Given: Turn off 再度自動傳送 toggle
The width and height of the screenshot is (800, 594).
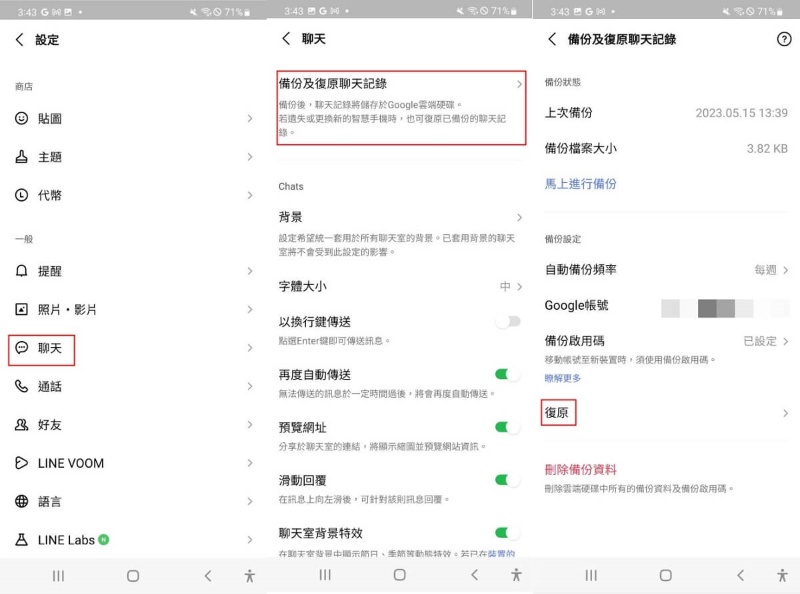Looking at the screenshot, I should 508,374.
